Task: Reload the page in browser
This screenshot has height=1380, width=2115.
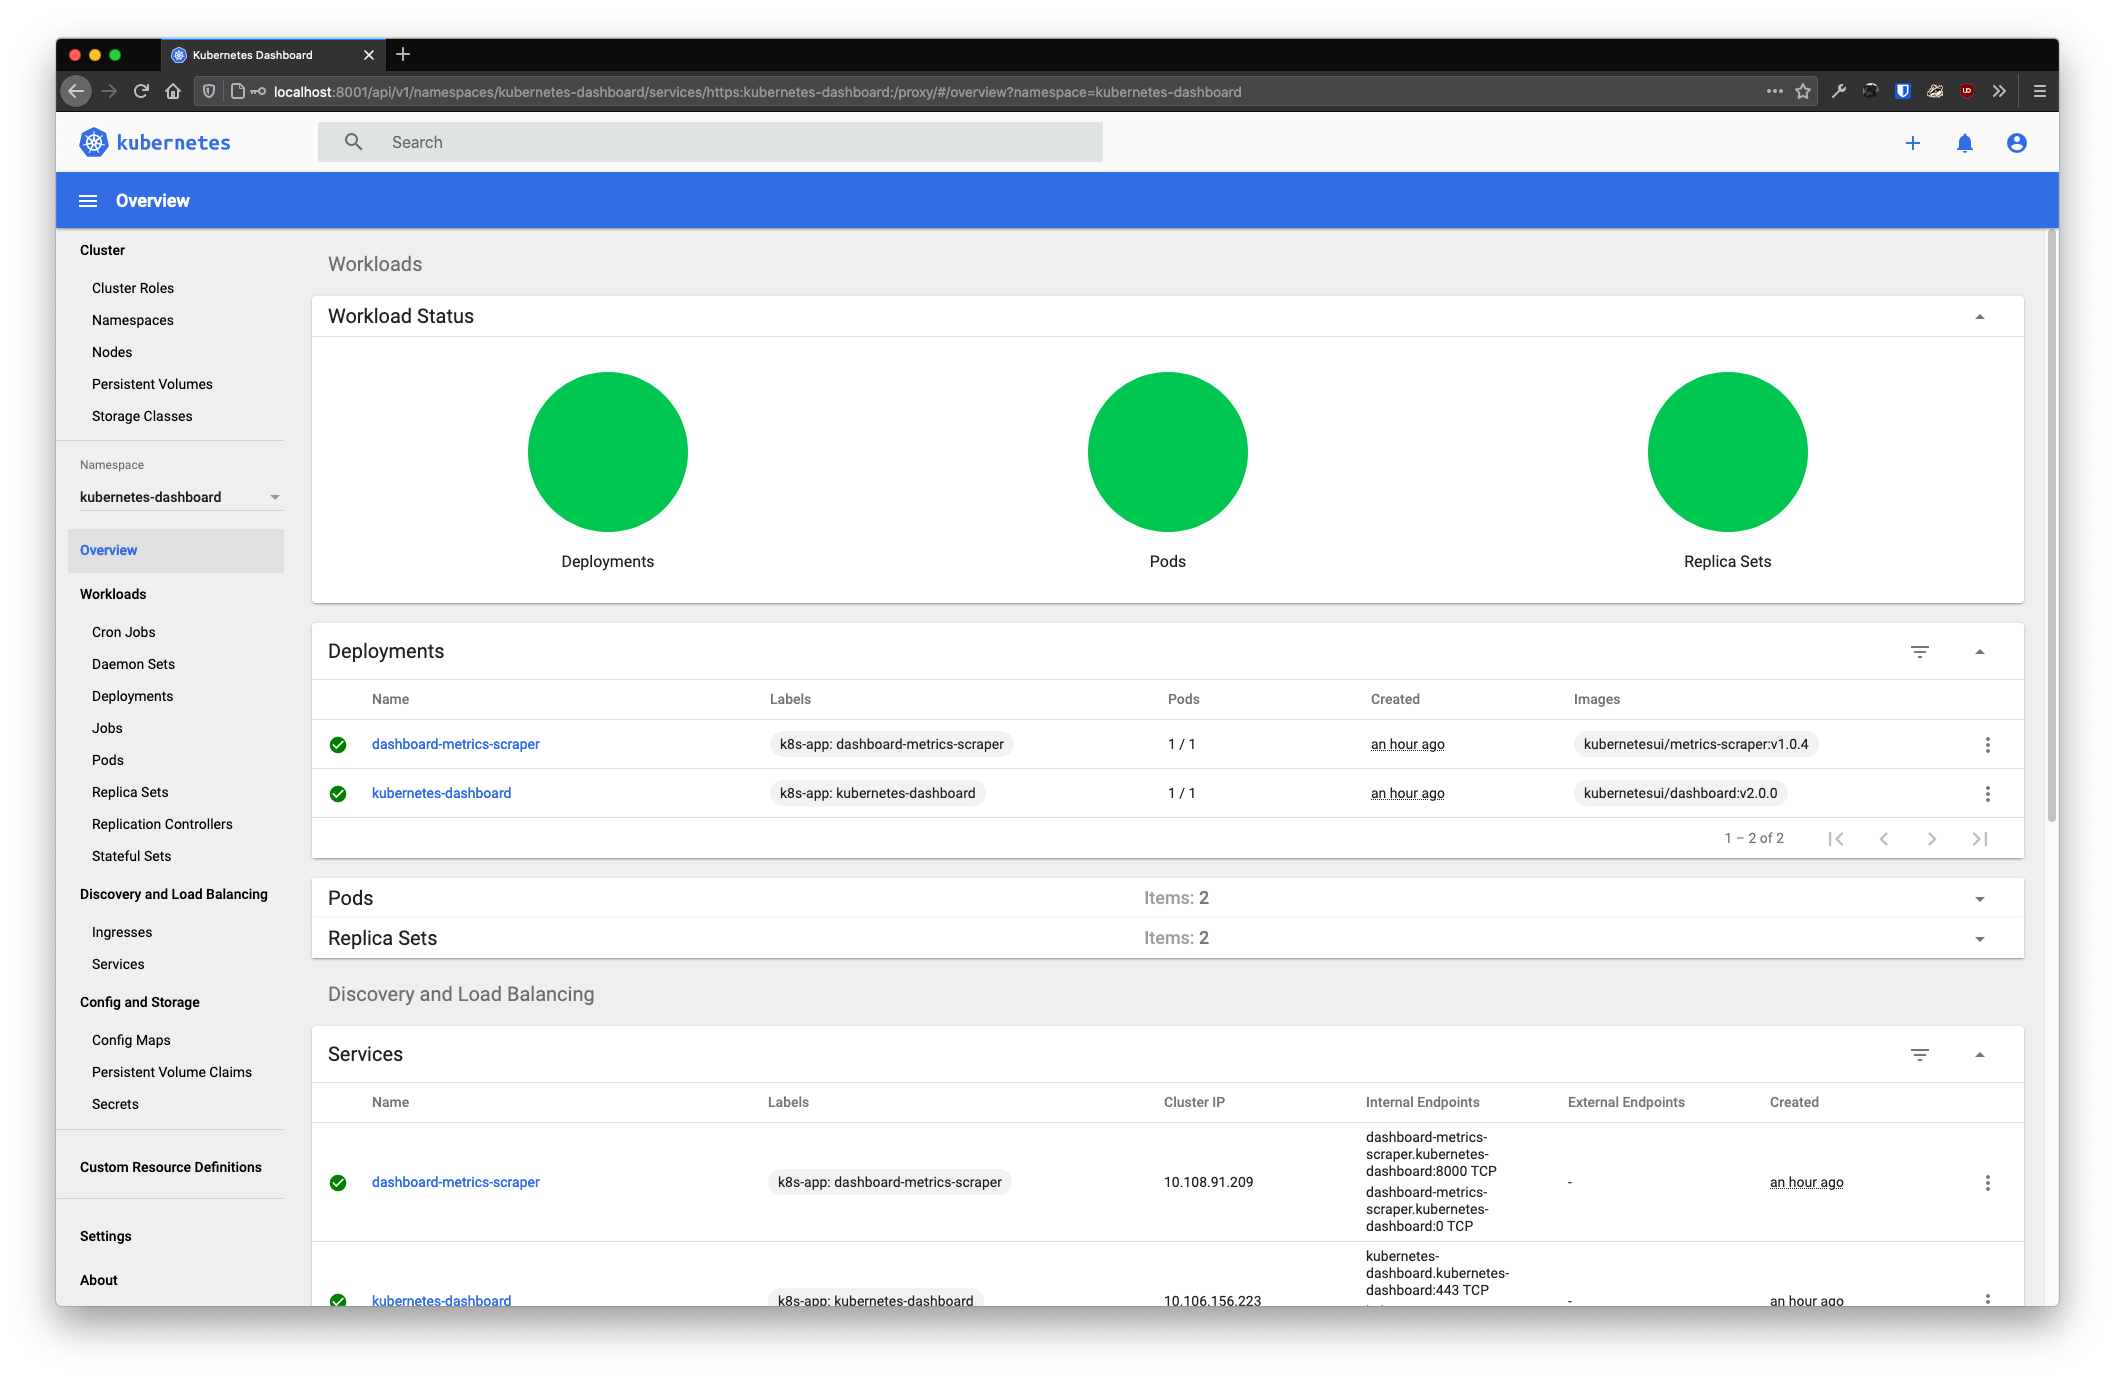Action: coord(141,91)
